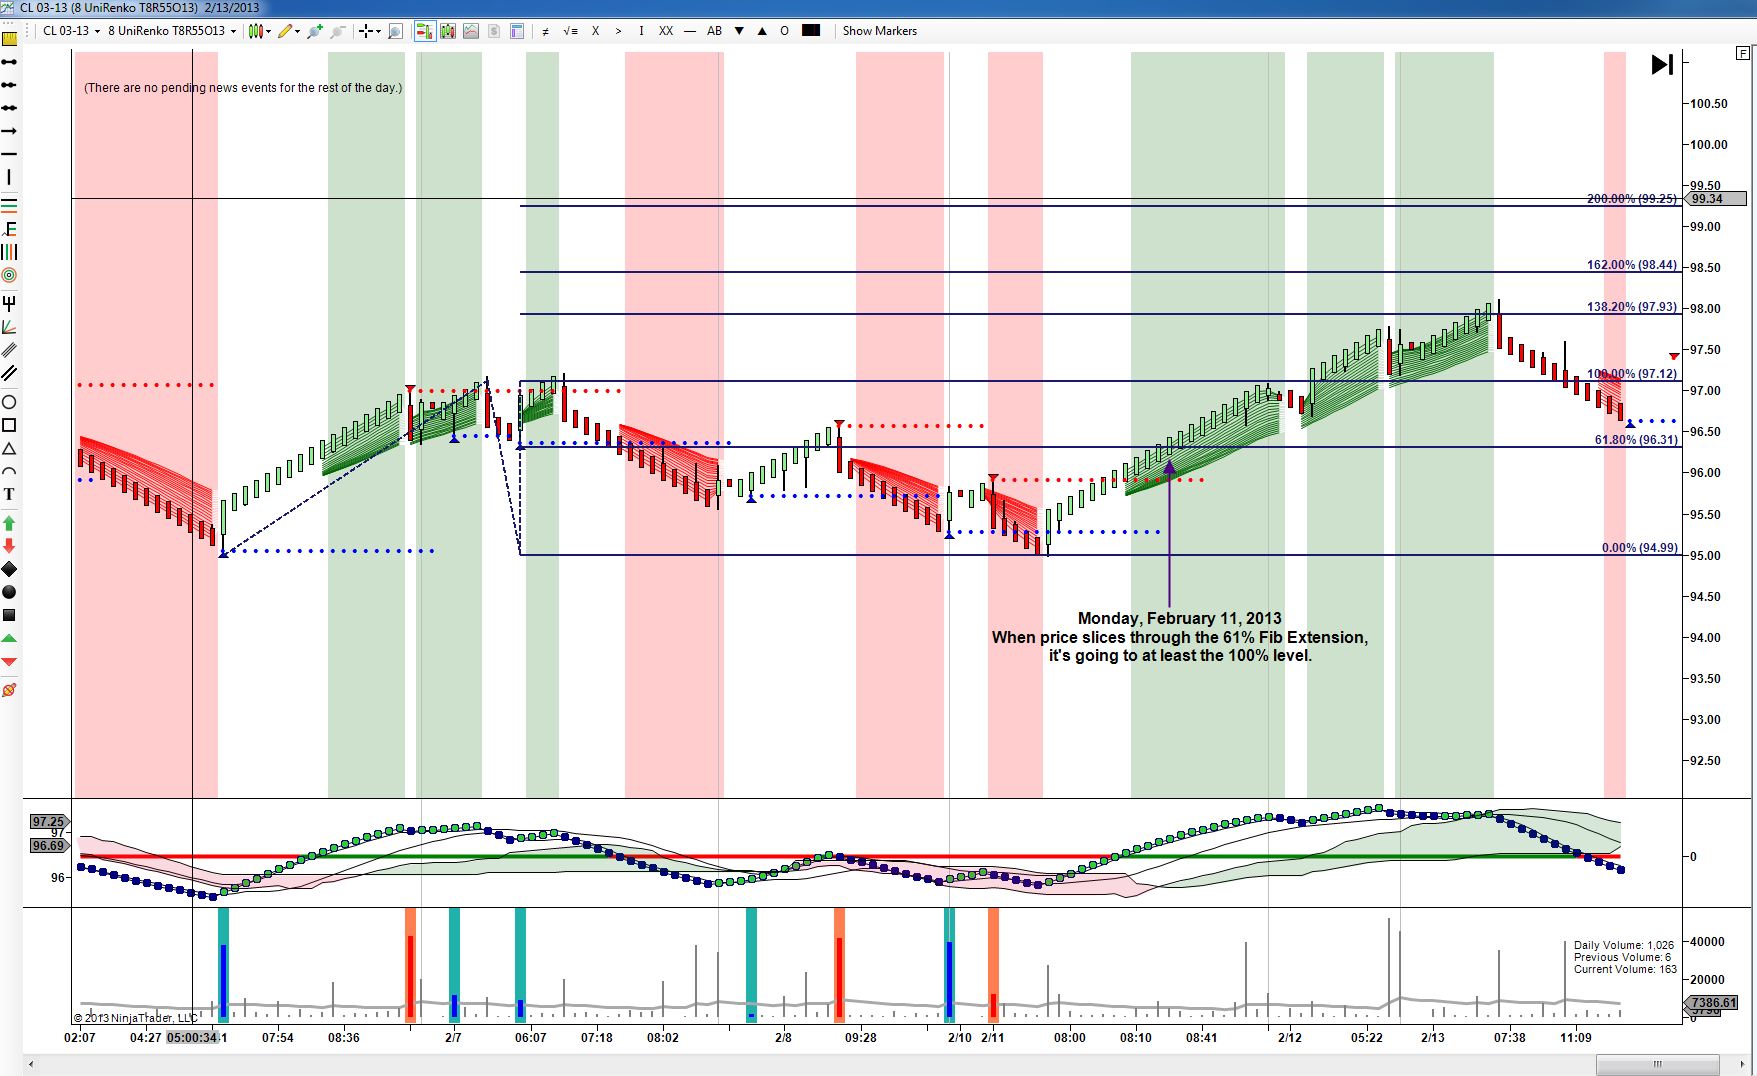The image size is (1757, 1076).
Task: Select the red triangle down marker
Action: 9,662
